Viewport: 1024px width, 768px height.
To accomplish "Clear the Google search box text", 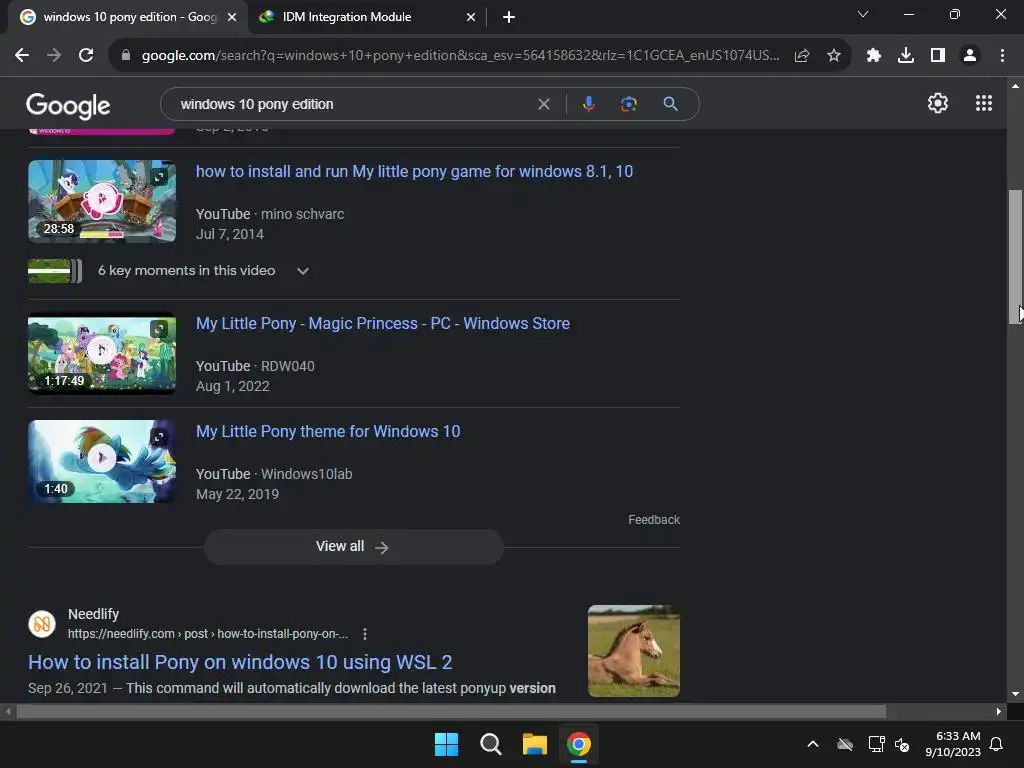I will [543, 104].
